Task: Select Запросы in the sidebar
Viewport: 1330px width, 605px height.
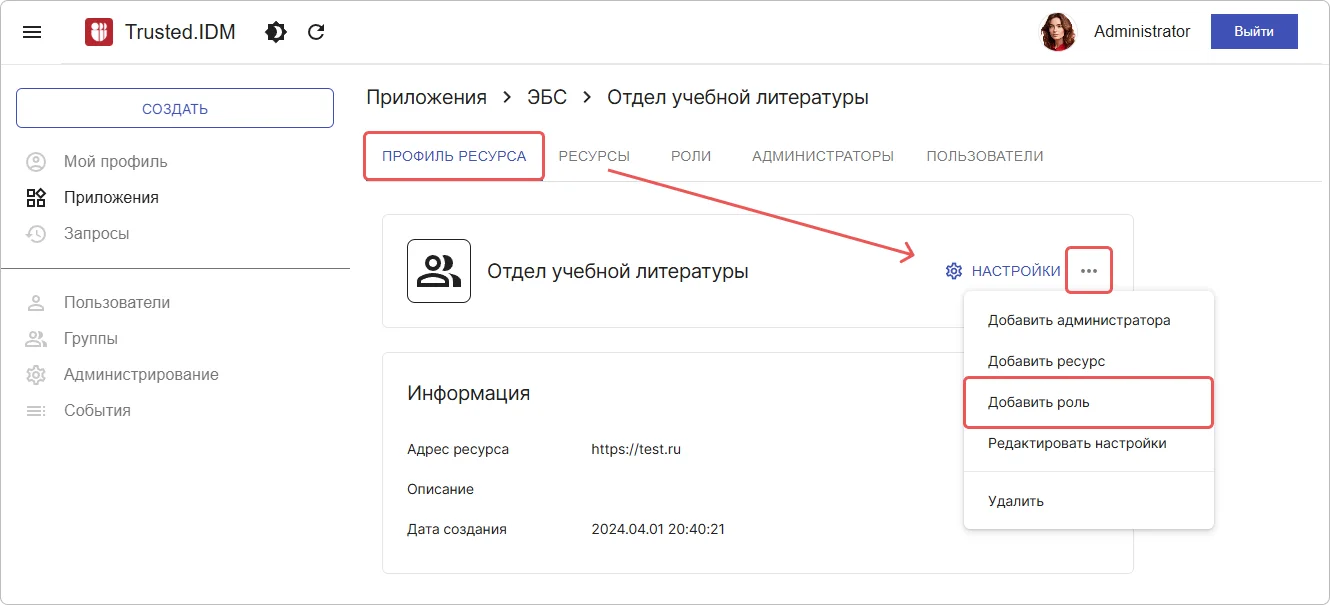Action: (96, 233)
